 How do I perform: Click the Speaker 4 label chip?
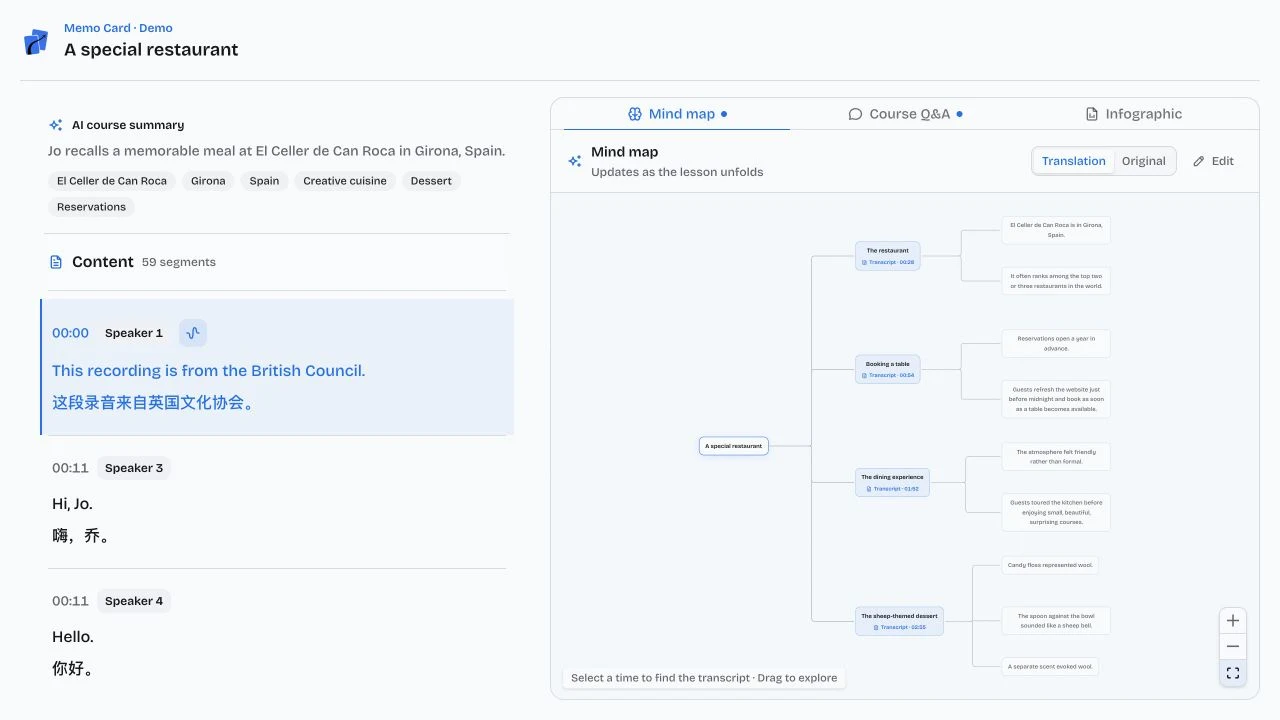[x=134, y=601]
